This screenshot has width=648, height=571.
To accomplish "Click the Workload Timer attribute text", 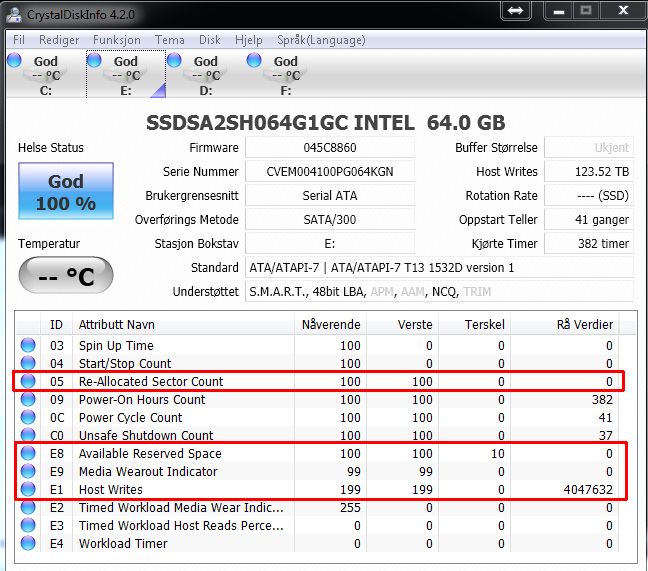I will pyautogui.click(x=123, y=543).
